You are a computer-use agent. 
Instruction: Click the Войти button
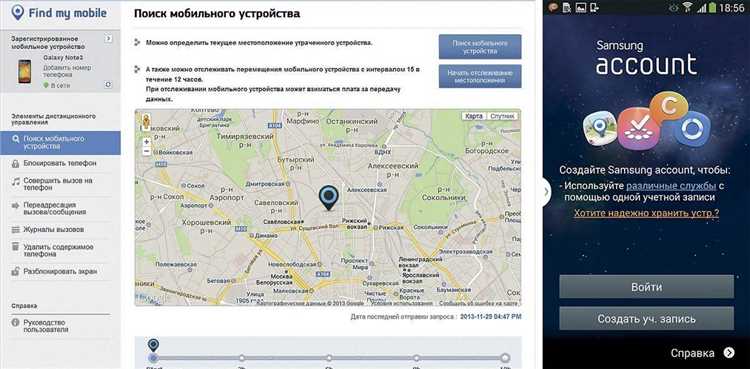point(646,287)
